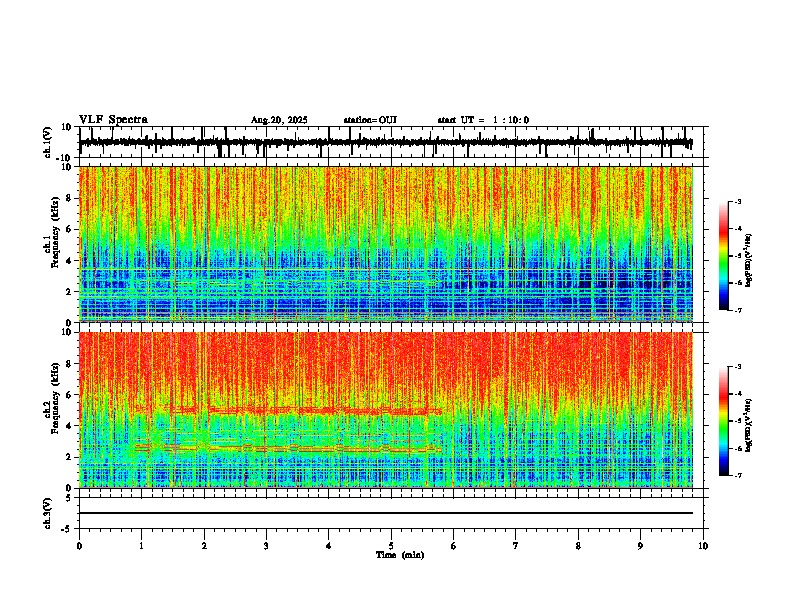792x612 pixels.
Task: Click the "-3" label on the ch.1 colorbar
Action: pos(738,202)
